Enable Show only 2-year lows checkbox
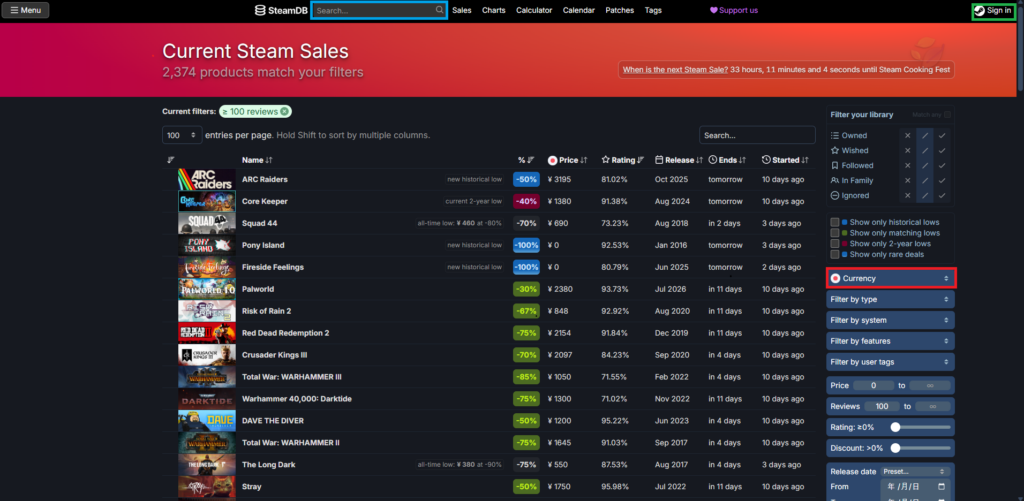 [x=835, y=244]
